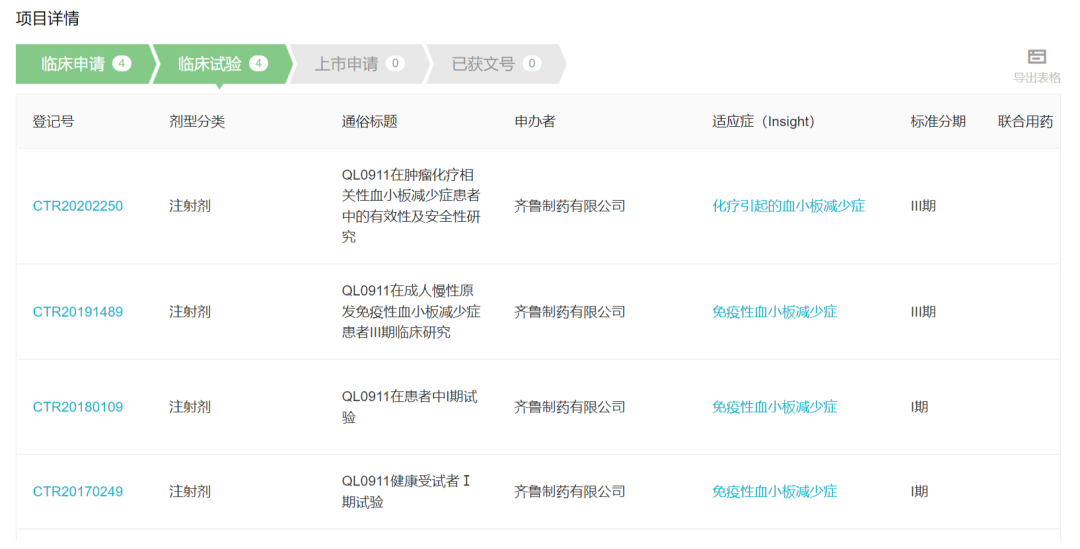Click indication link 化疗引起的血小板减少症
This screenshot has width=1080, height=549.
click(788, 206)
